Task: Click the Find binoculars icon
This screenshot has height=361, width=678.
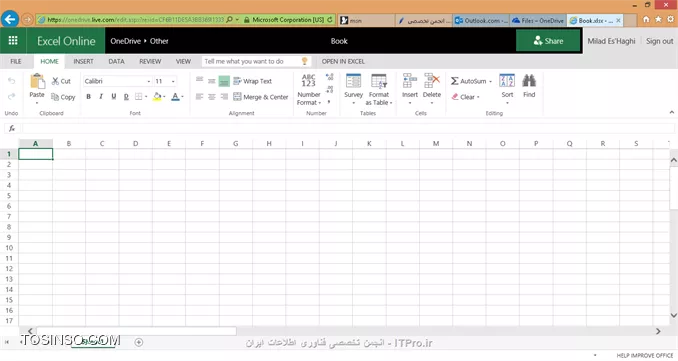Action: click(529, 81)
